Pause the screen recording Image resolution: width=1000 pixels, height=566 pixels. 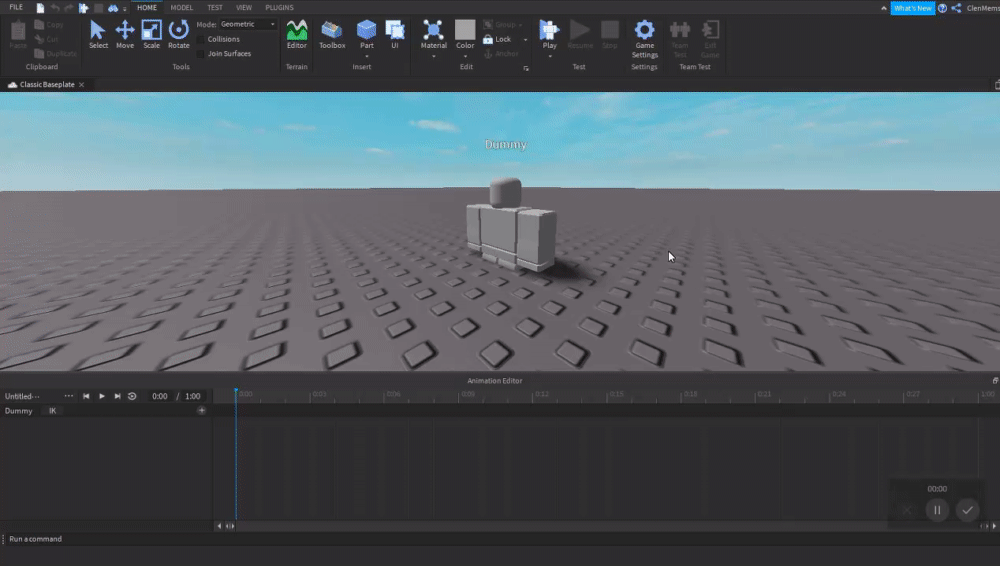point(937,510)
